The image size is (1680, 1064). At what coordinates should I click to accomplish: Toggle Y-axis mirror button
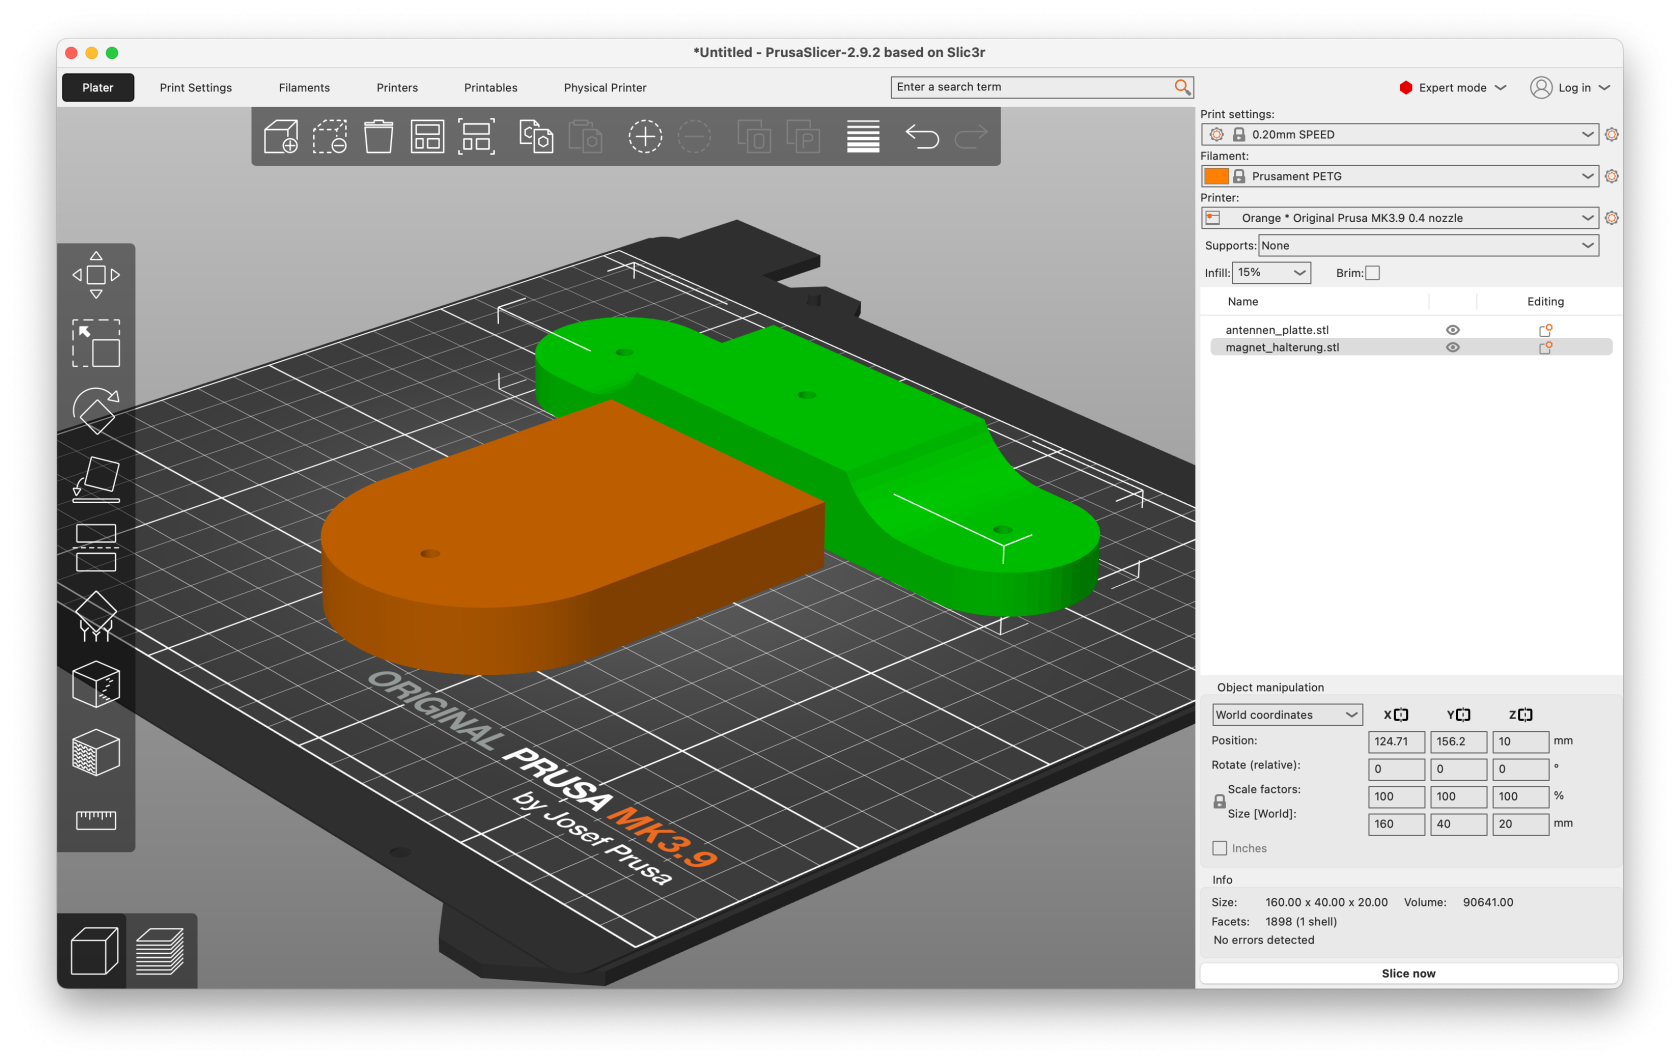click(x=1463, y=715)
